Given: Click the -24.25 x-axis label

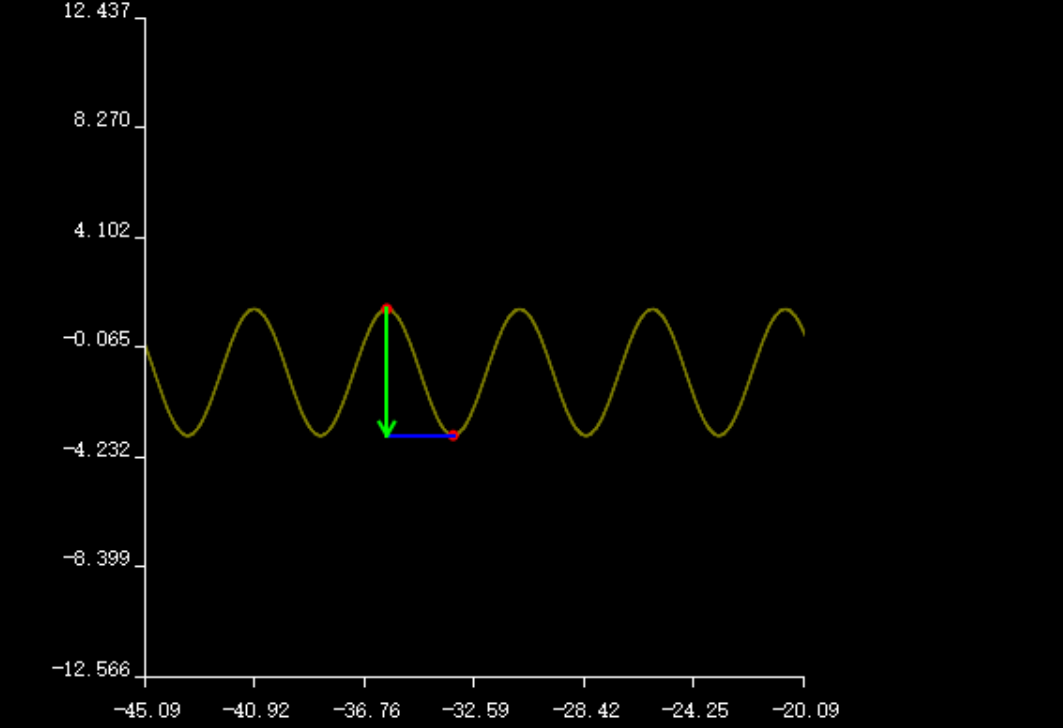Looking at the screenshot, I should click(695, 710).
